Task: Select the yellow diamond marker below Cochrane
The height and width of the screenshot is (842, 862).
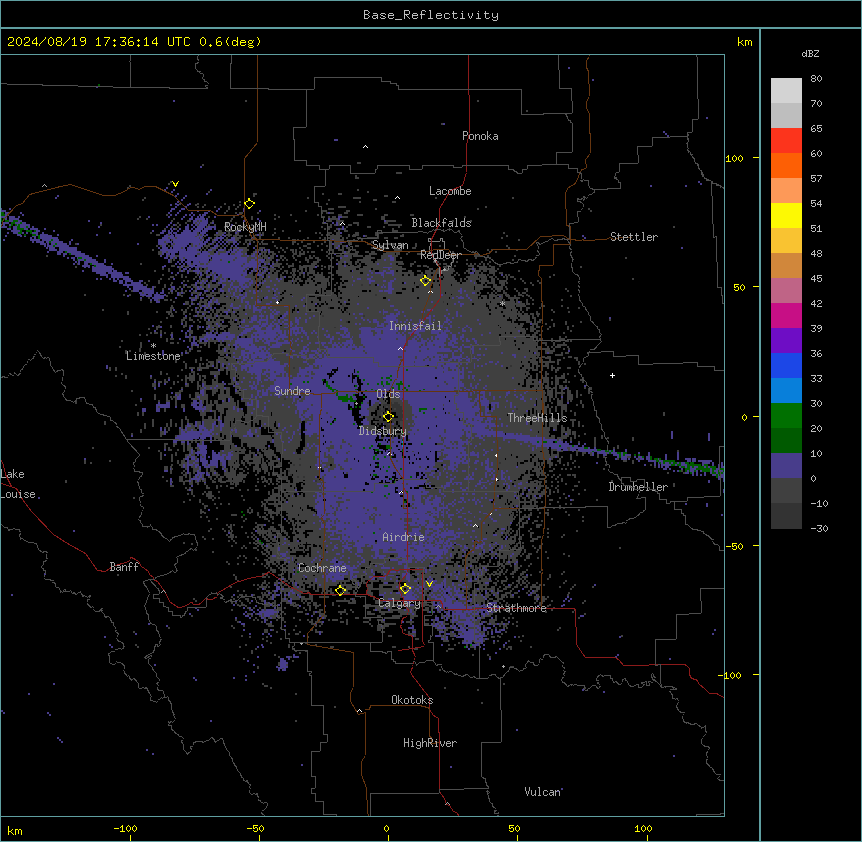Action: pyautogui.click(x=340, y=590)
